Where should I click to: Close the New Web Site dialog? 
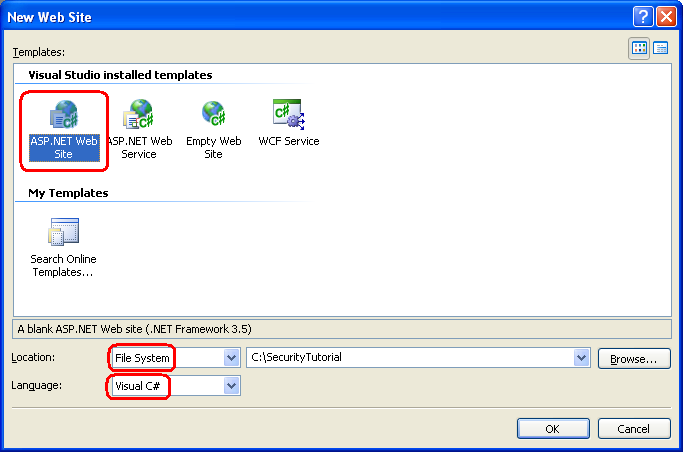point(666,17)
